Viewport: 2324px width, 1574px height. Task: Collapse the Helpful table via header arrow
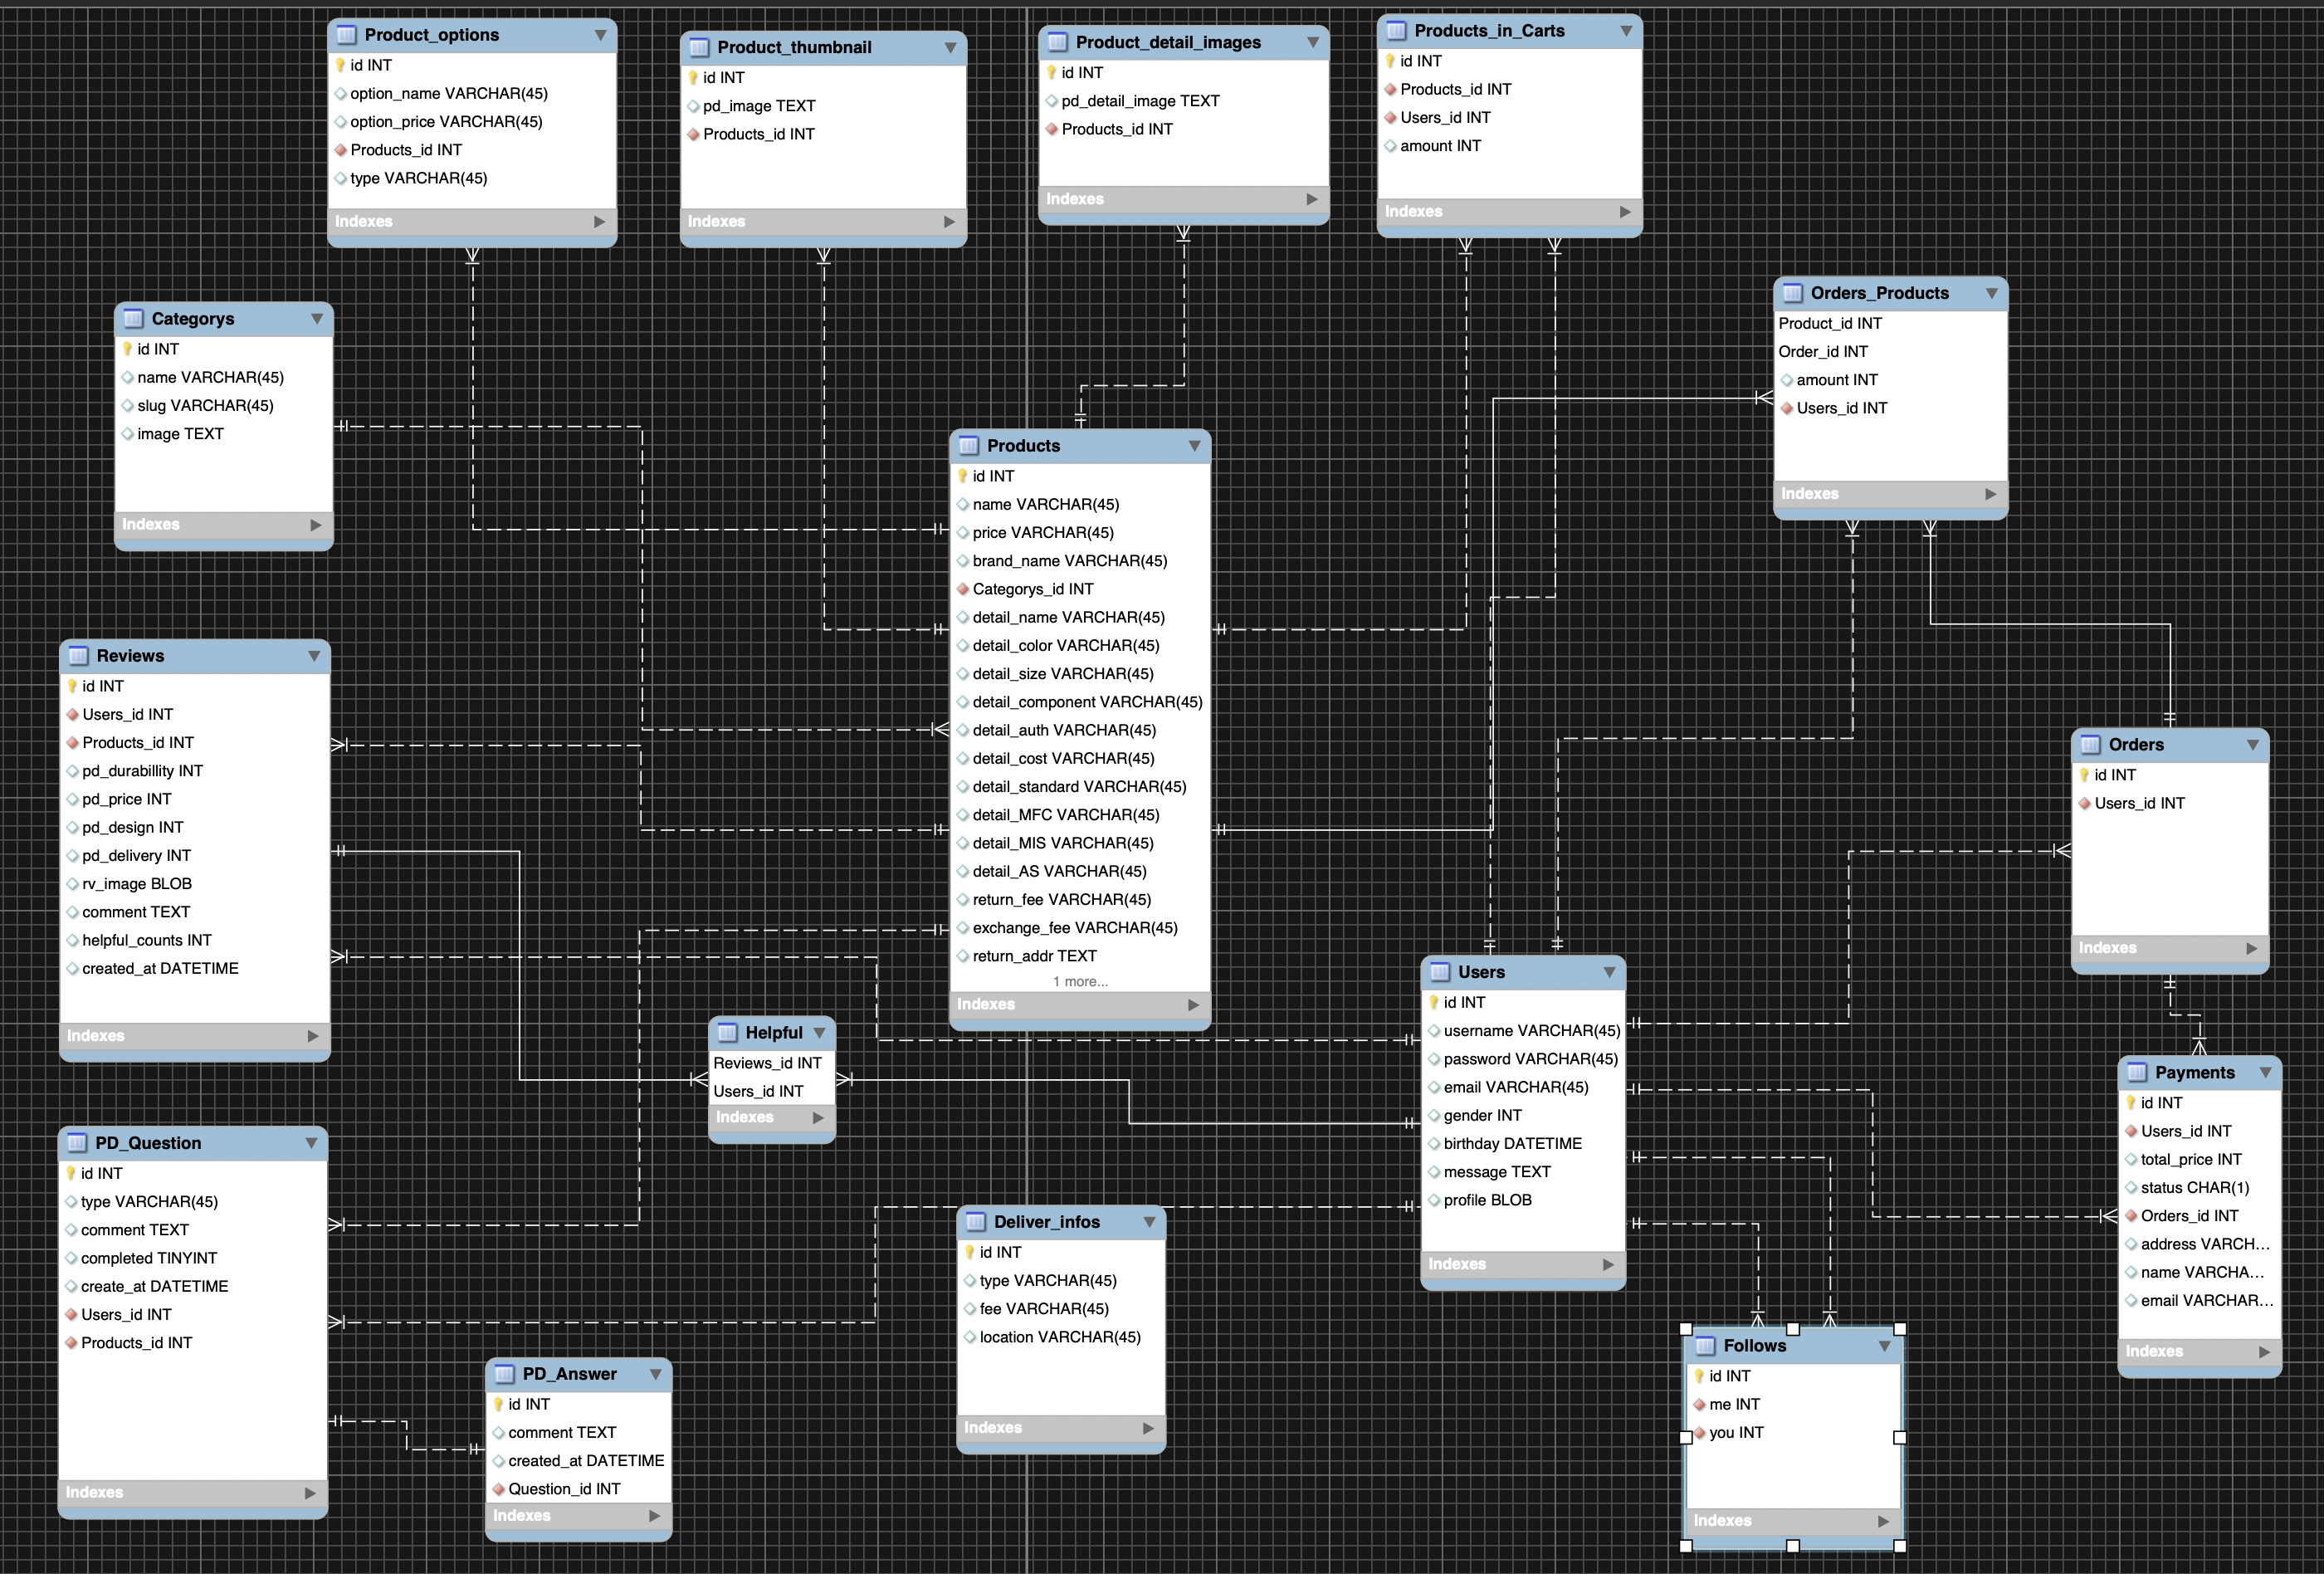[819, 1033]
